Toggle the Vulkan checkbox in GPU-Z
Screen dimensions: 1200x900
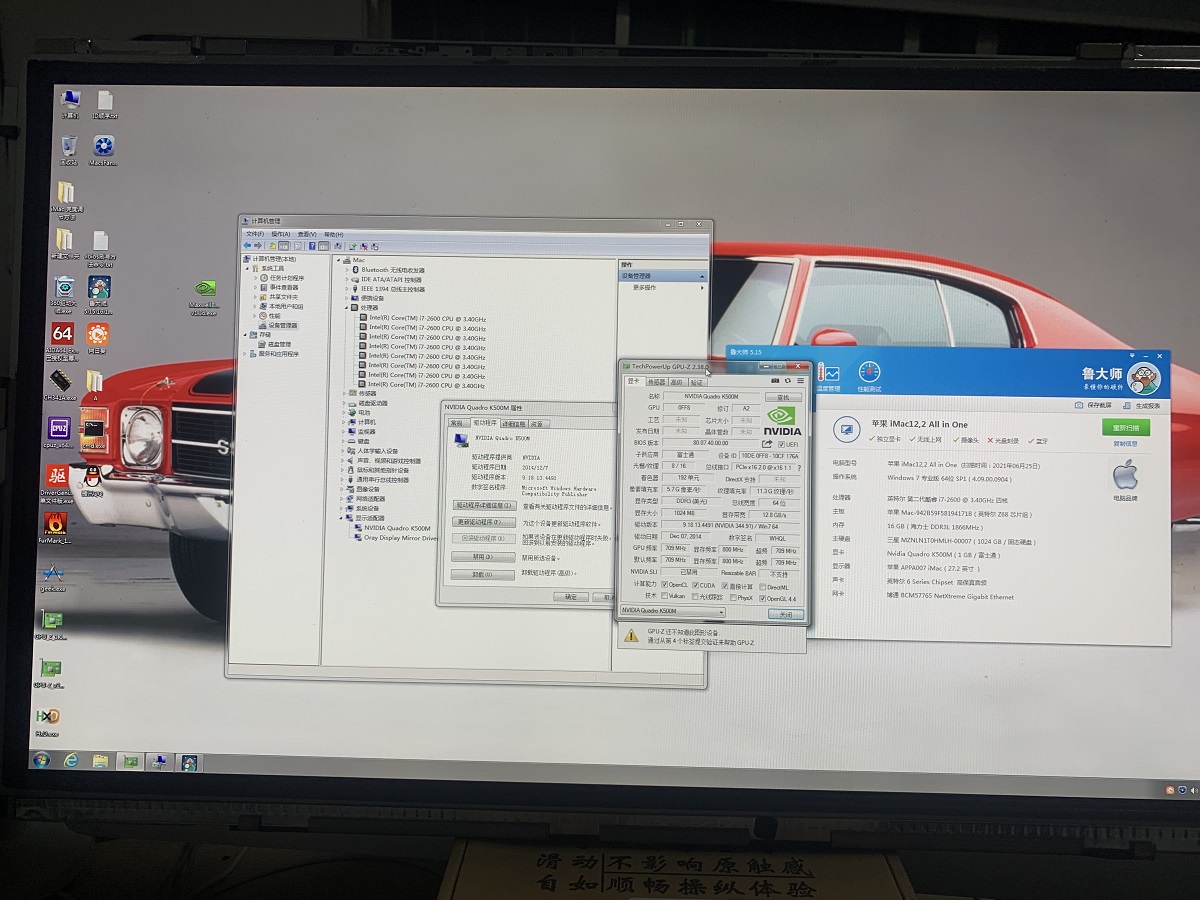point(664,595)
